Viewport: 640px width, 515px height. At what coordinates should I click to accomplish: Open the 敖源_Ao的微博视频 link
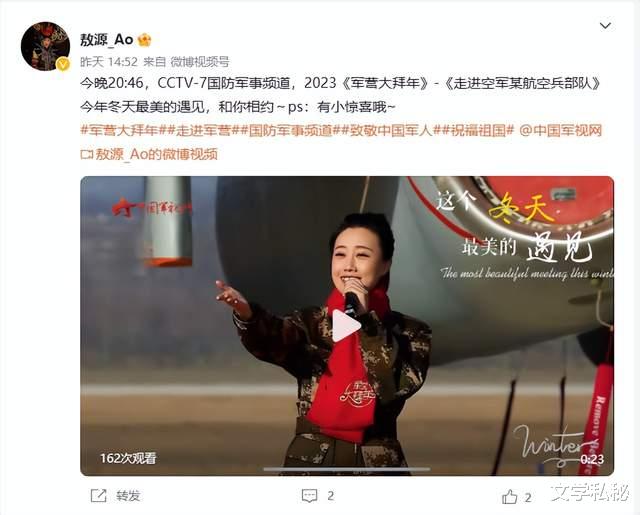[149, 154]
